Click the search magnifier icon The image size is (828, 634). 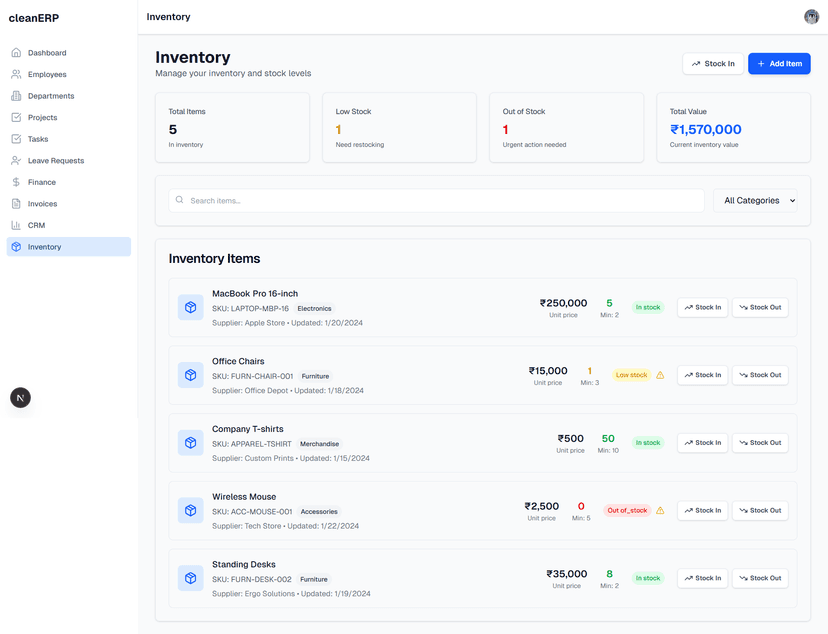180,200
